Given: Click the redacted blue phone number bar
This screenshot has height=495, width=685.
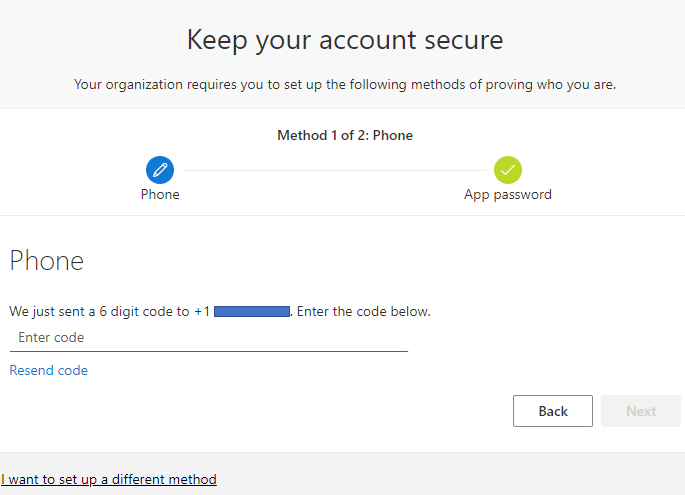Looking at the screenshot, I should click(251, 312).
